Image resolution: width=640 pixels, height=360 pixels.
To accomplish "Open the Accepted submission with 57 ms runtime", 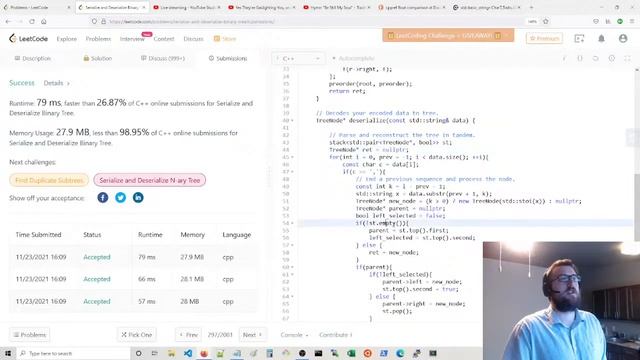I will tap(97, 301).
